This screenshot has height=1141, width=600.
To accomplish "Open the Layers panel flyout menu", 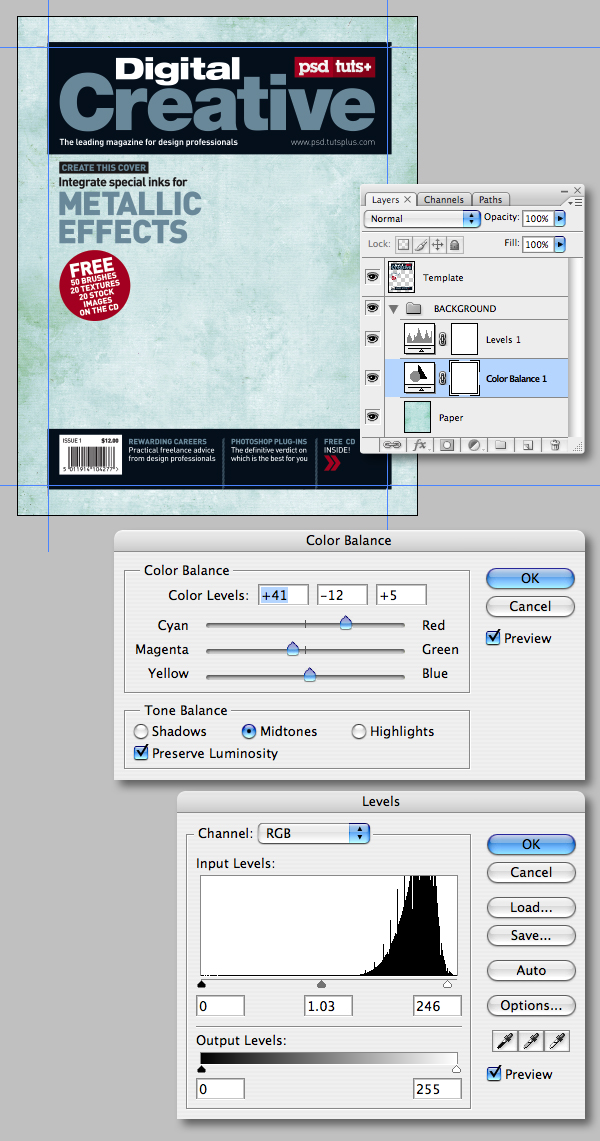I will [x=575, y=202].
